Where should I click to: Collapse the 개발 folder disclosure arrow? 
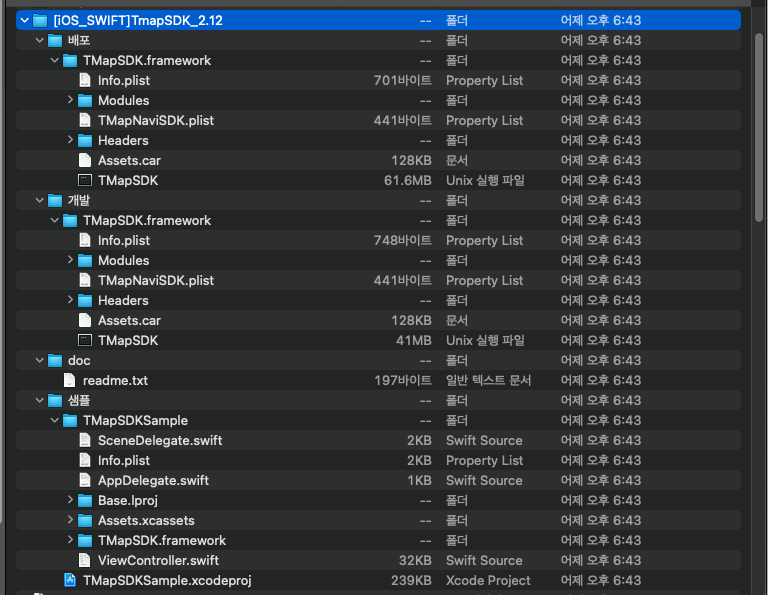click(x=40, y=200)
